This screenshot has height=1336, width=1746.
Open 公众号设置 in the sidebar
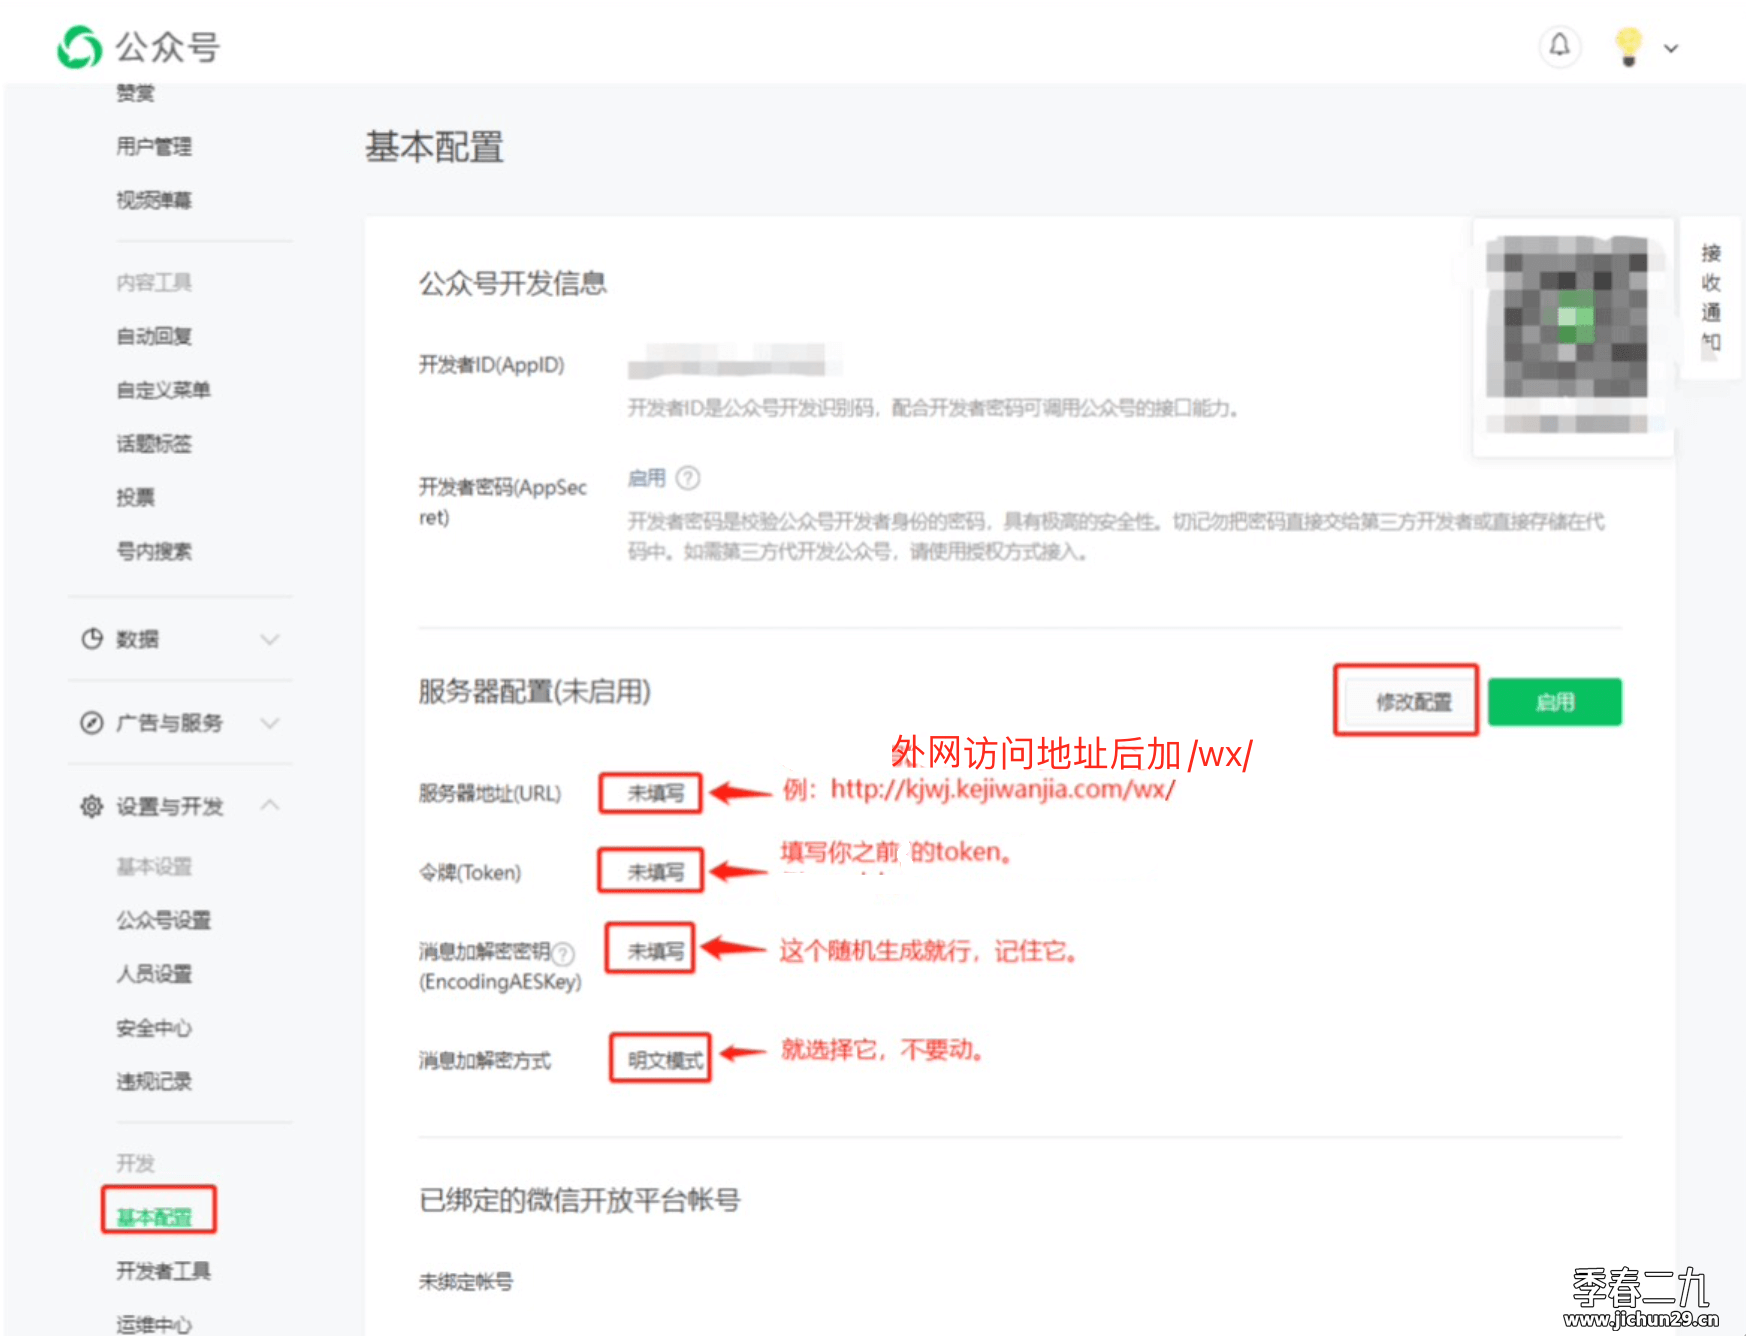click(x=164, y=920)
